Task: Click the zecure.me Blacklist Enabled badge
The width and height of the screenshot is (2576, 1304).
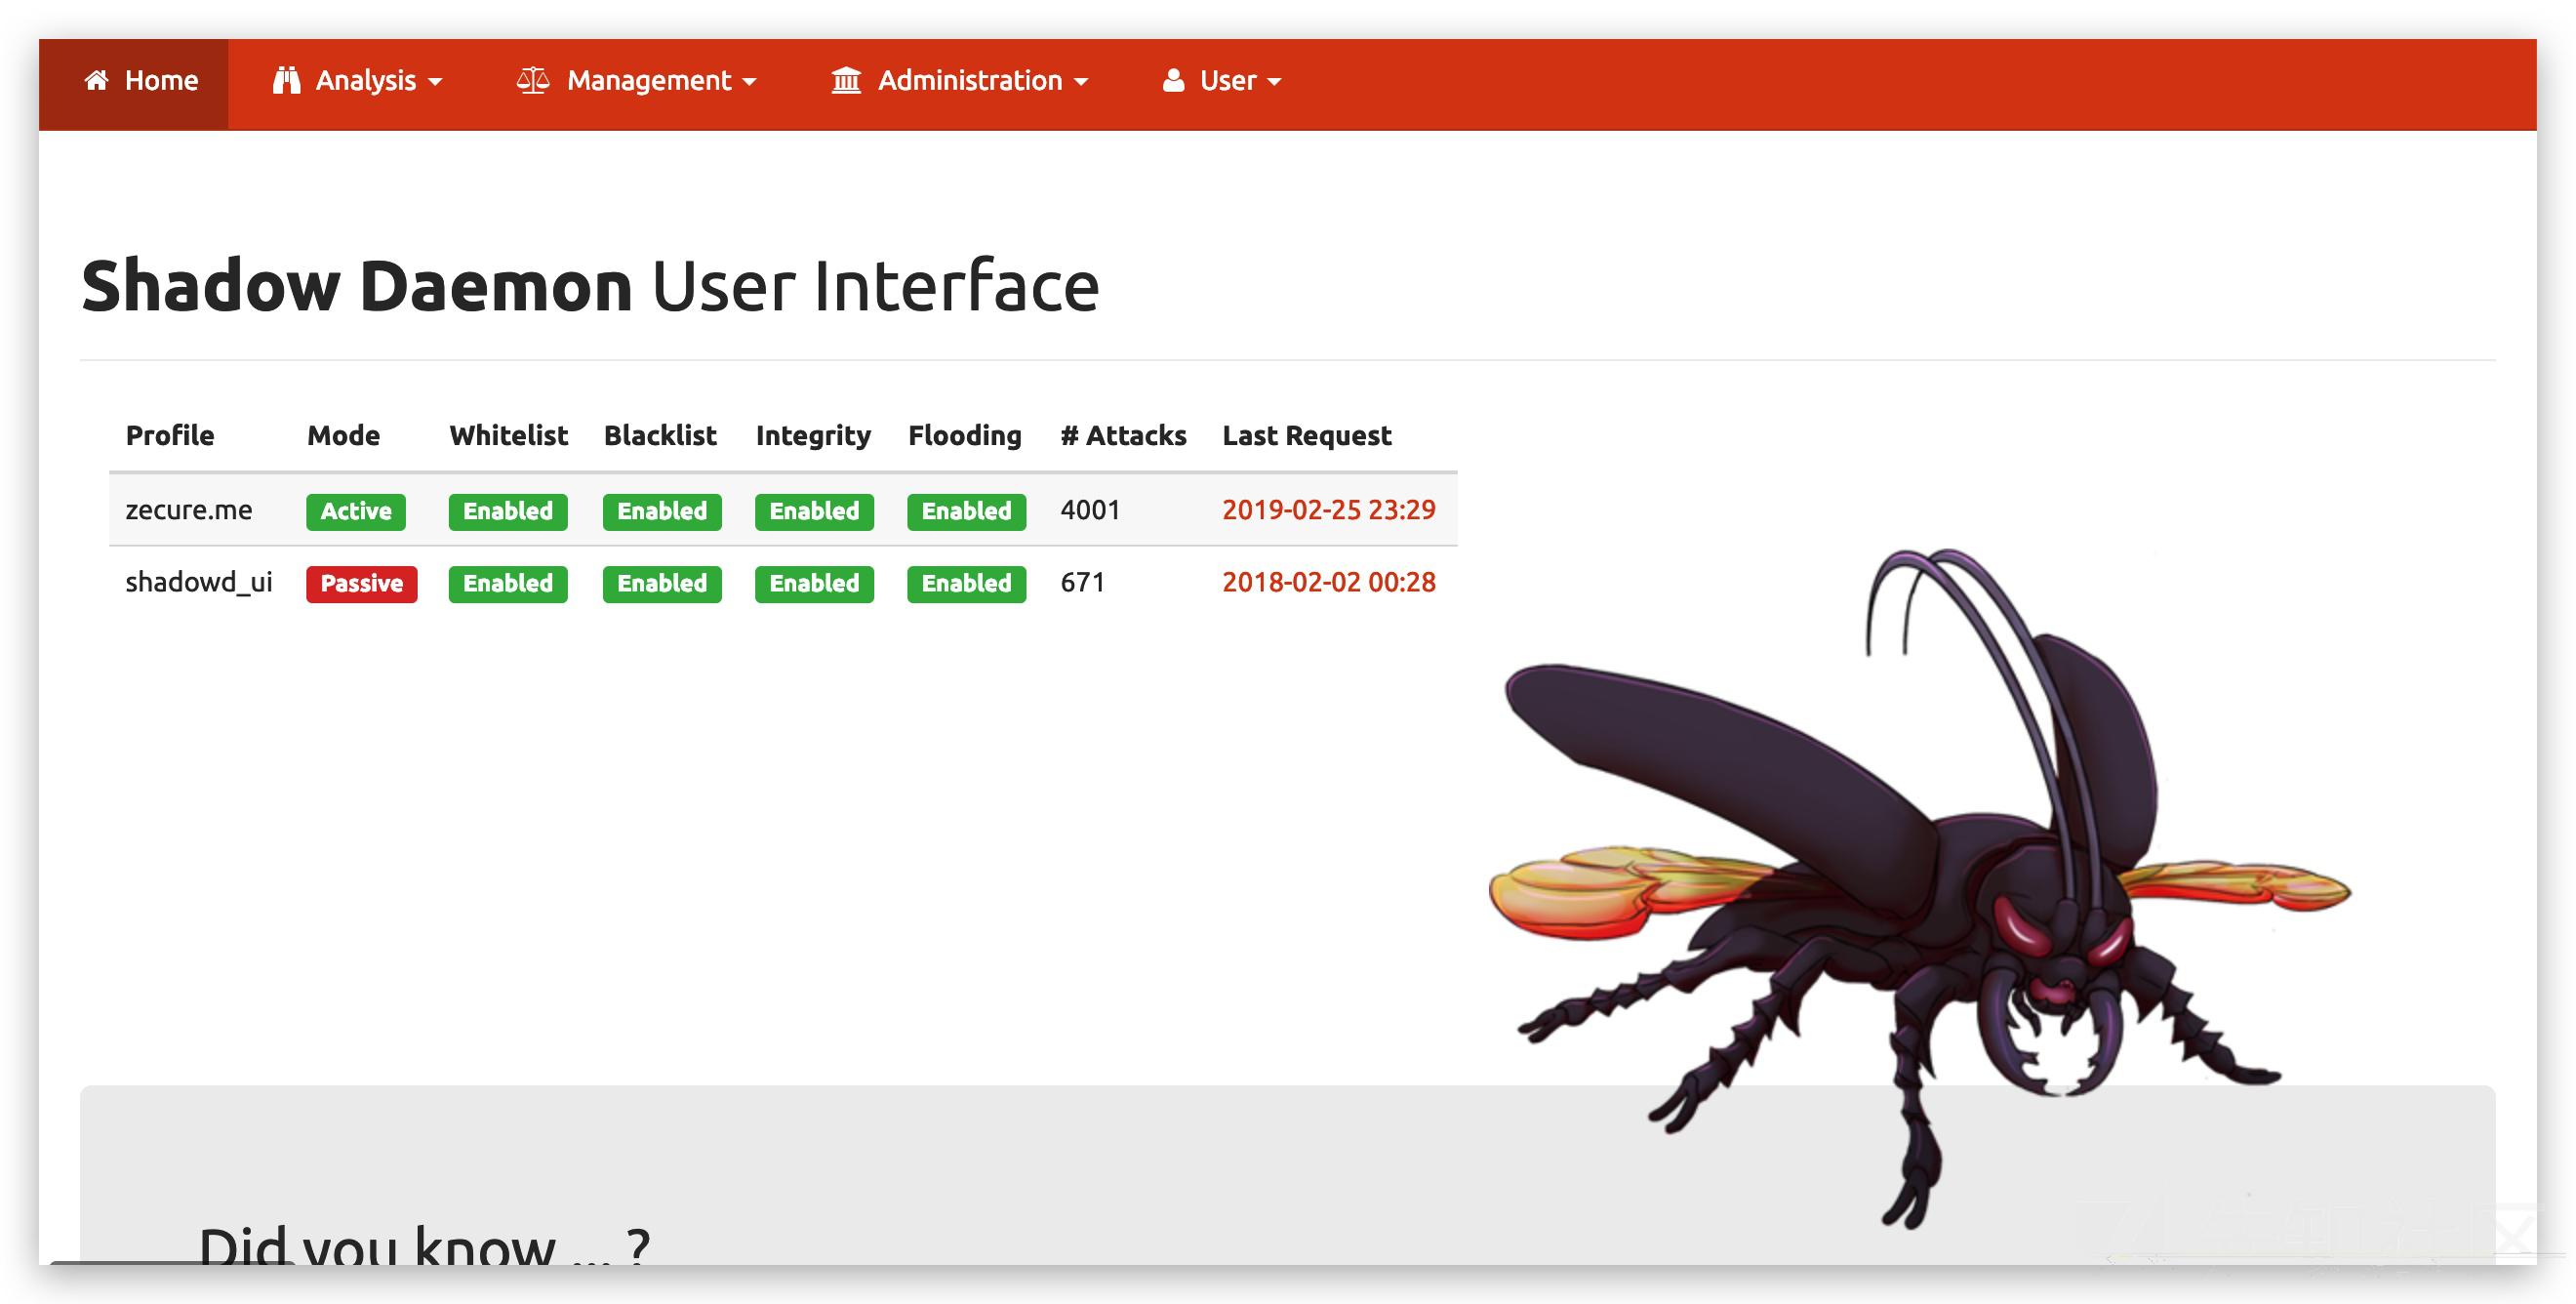Action: pyautogui.click(x=661, y=511)
